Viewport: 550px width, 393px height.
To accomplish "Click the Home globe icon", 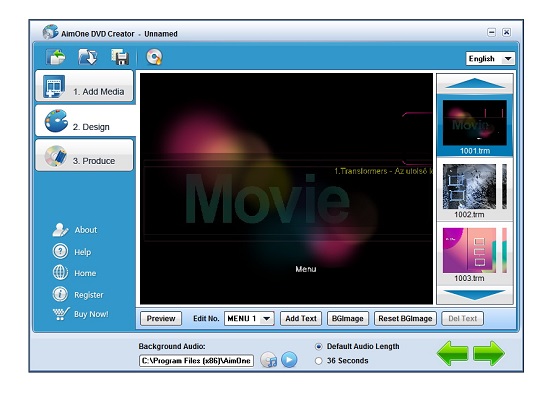I will (x=60, y=273).
